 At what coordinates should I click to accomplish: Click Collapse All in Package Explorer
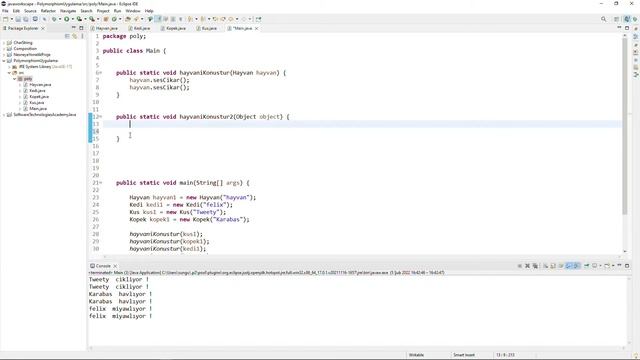tap(67, 36)
